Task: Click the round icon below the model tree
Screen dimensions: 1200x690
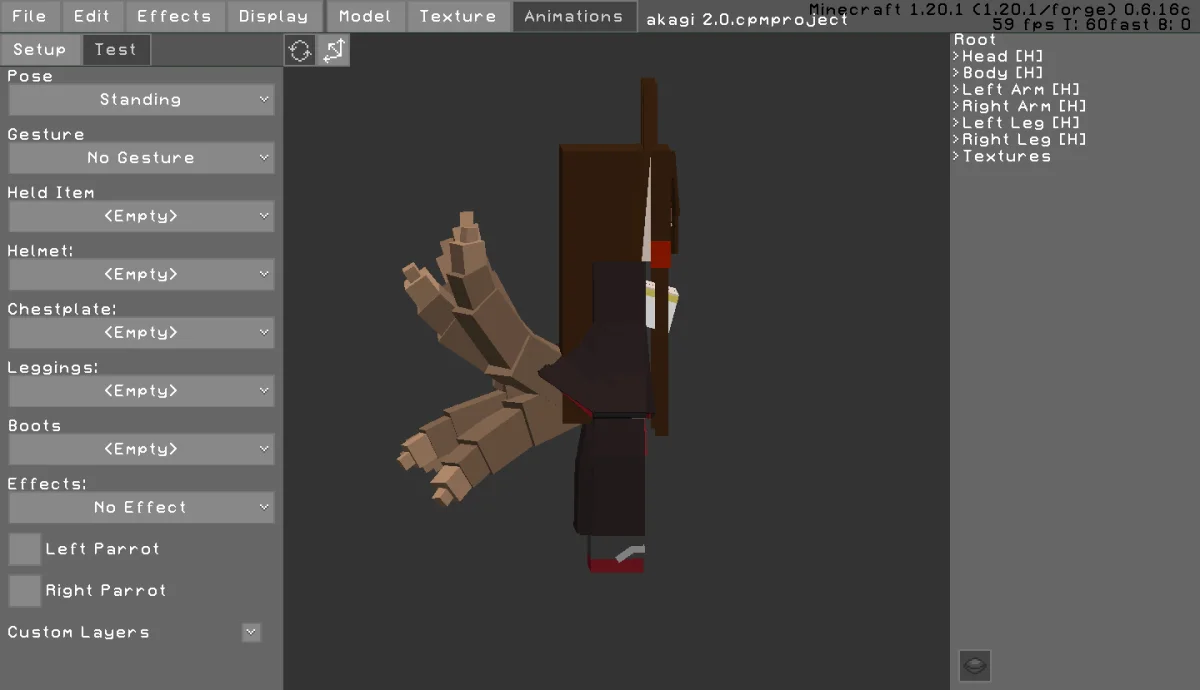Action: (x=975, y=665)
